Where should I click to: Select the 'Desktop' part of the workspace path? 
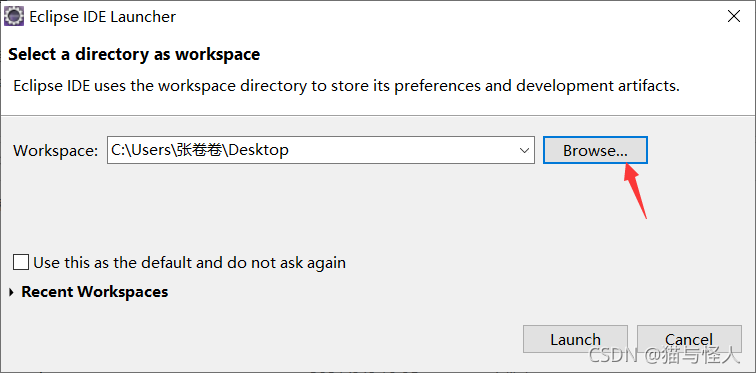pos(259,150)
